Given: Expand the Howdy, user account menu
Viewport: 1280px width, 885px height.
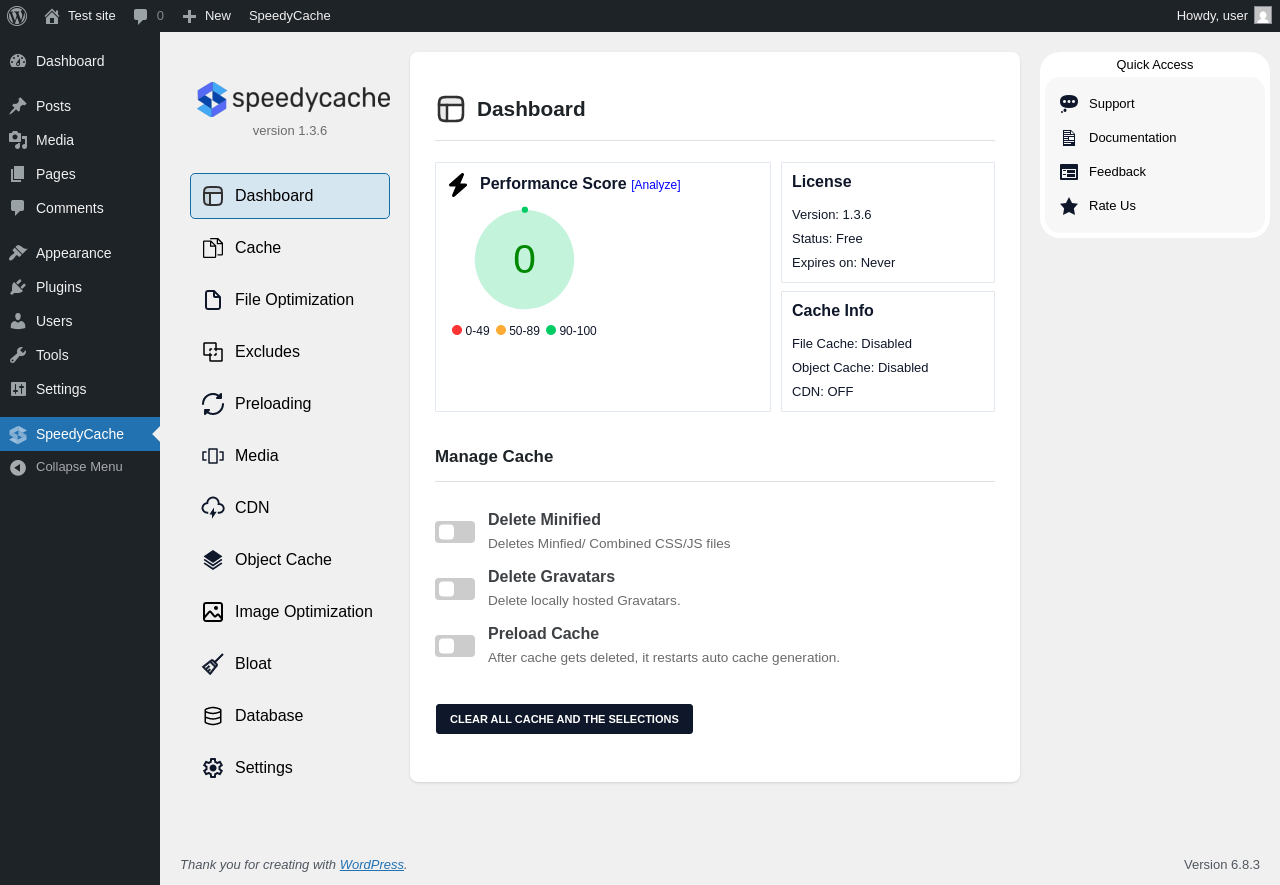Looking at the screenshot, I should (1222, 16).
